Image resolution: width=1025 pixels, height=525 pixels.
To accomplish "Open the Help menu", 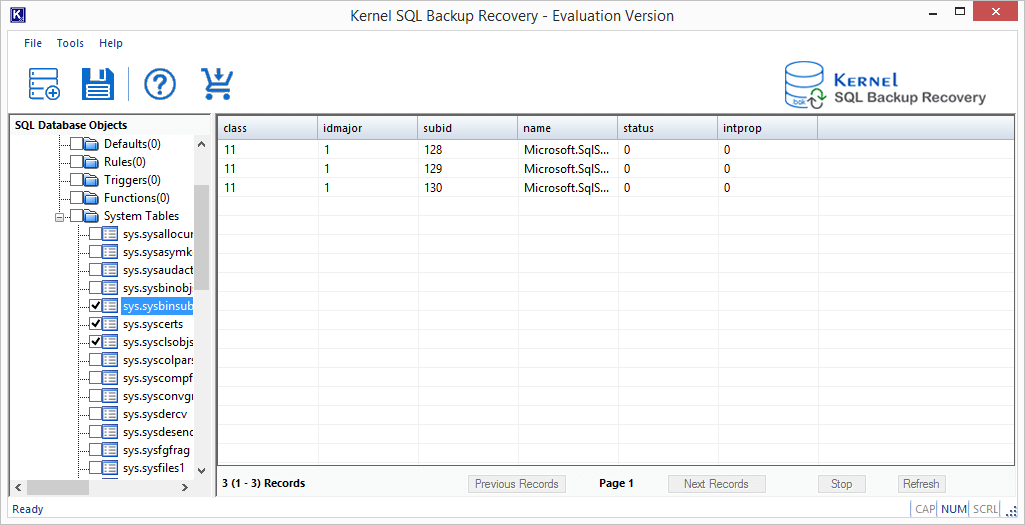I will (110, 43).
